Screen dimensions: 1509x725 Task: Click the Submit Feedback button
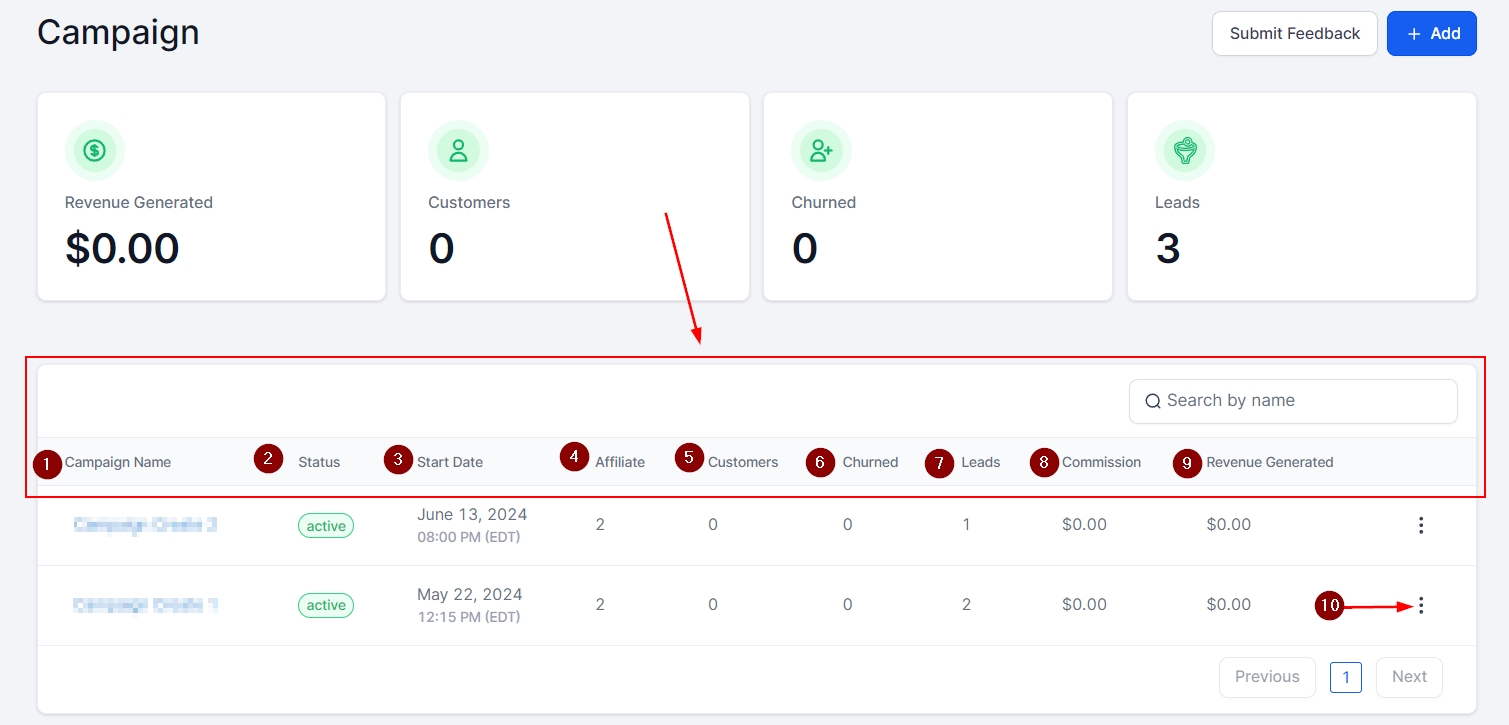point(1294,34)
